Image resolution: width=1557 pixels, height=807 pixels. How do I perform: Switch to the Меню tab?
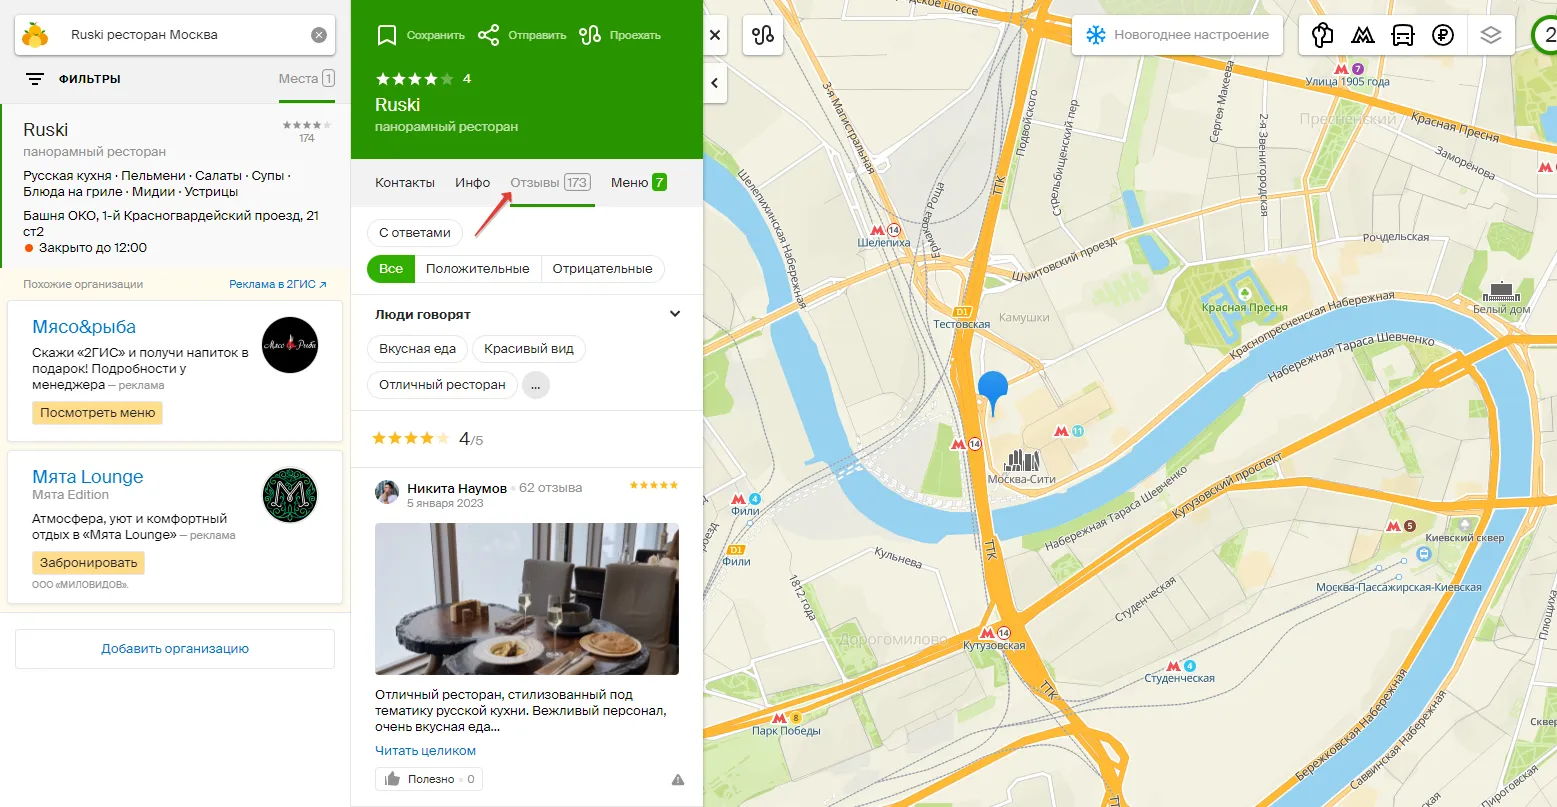tap(639, 182)
